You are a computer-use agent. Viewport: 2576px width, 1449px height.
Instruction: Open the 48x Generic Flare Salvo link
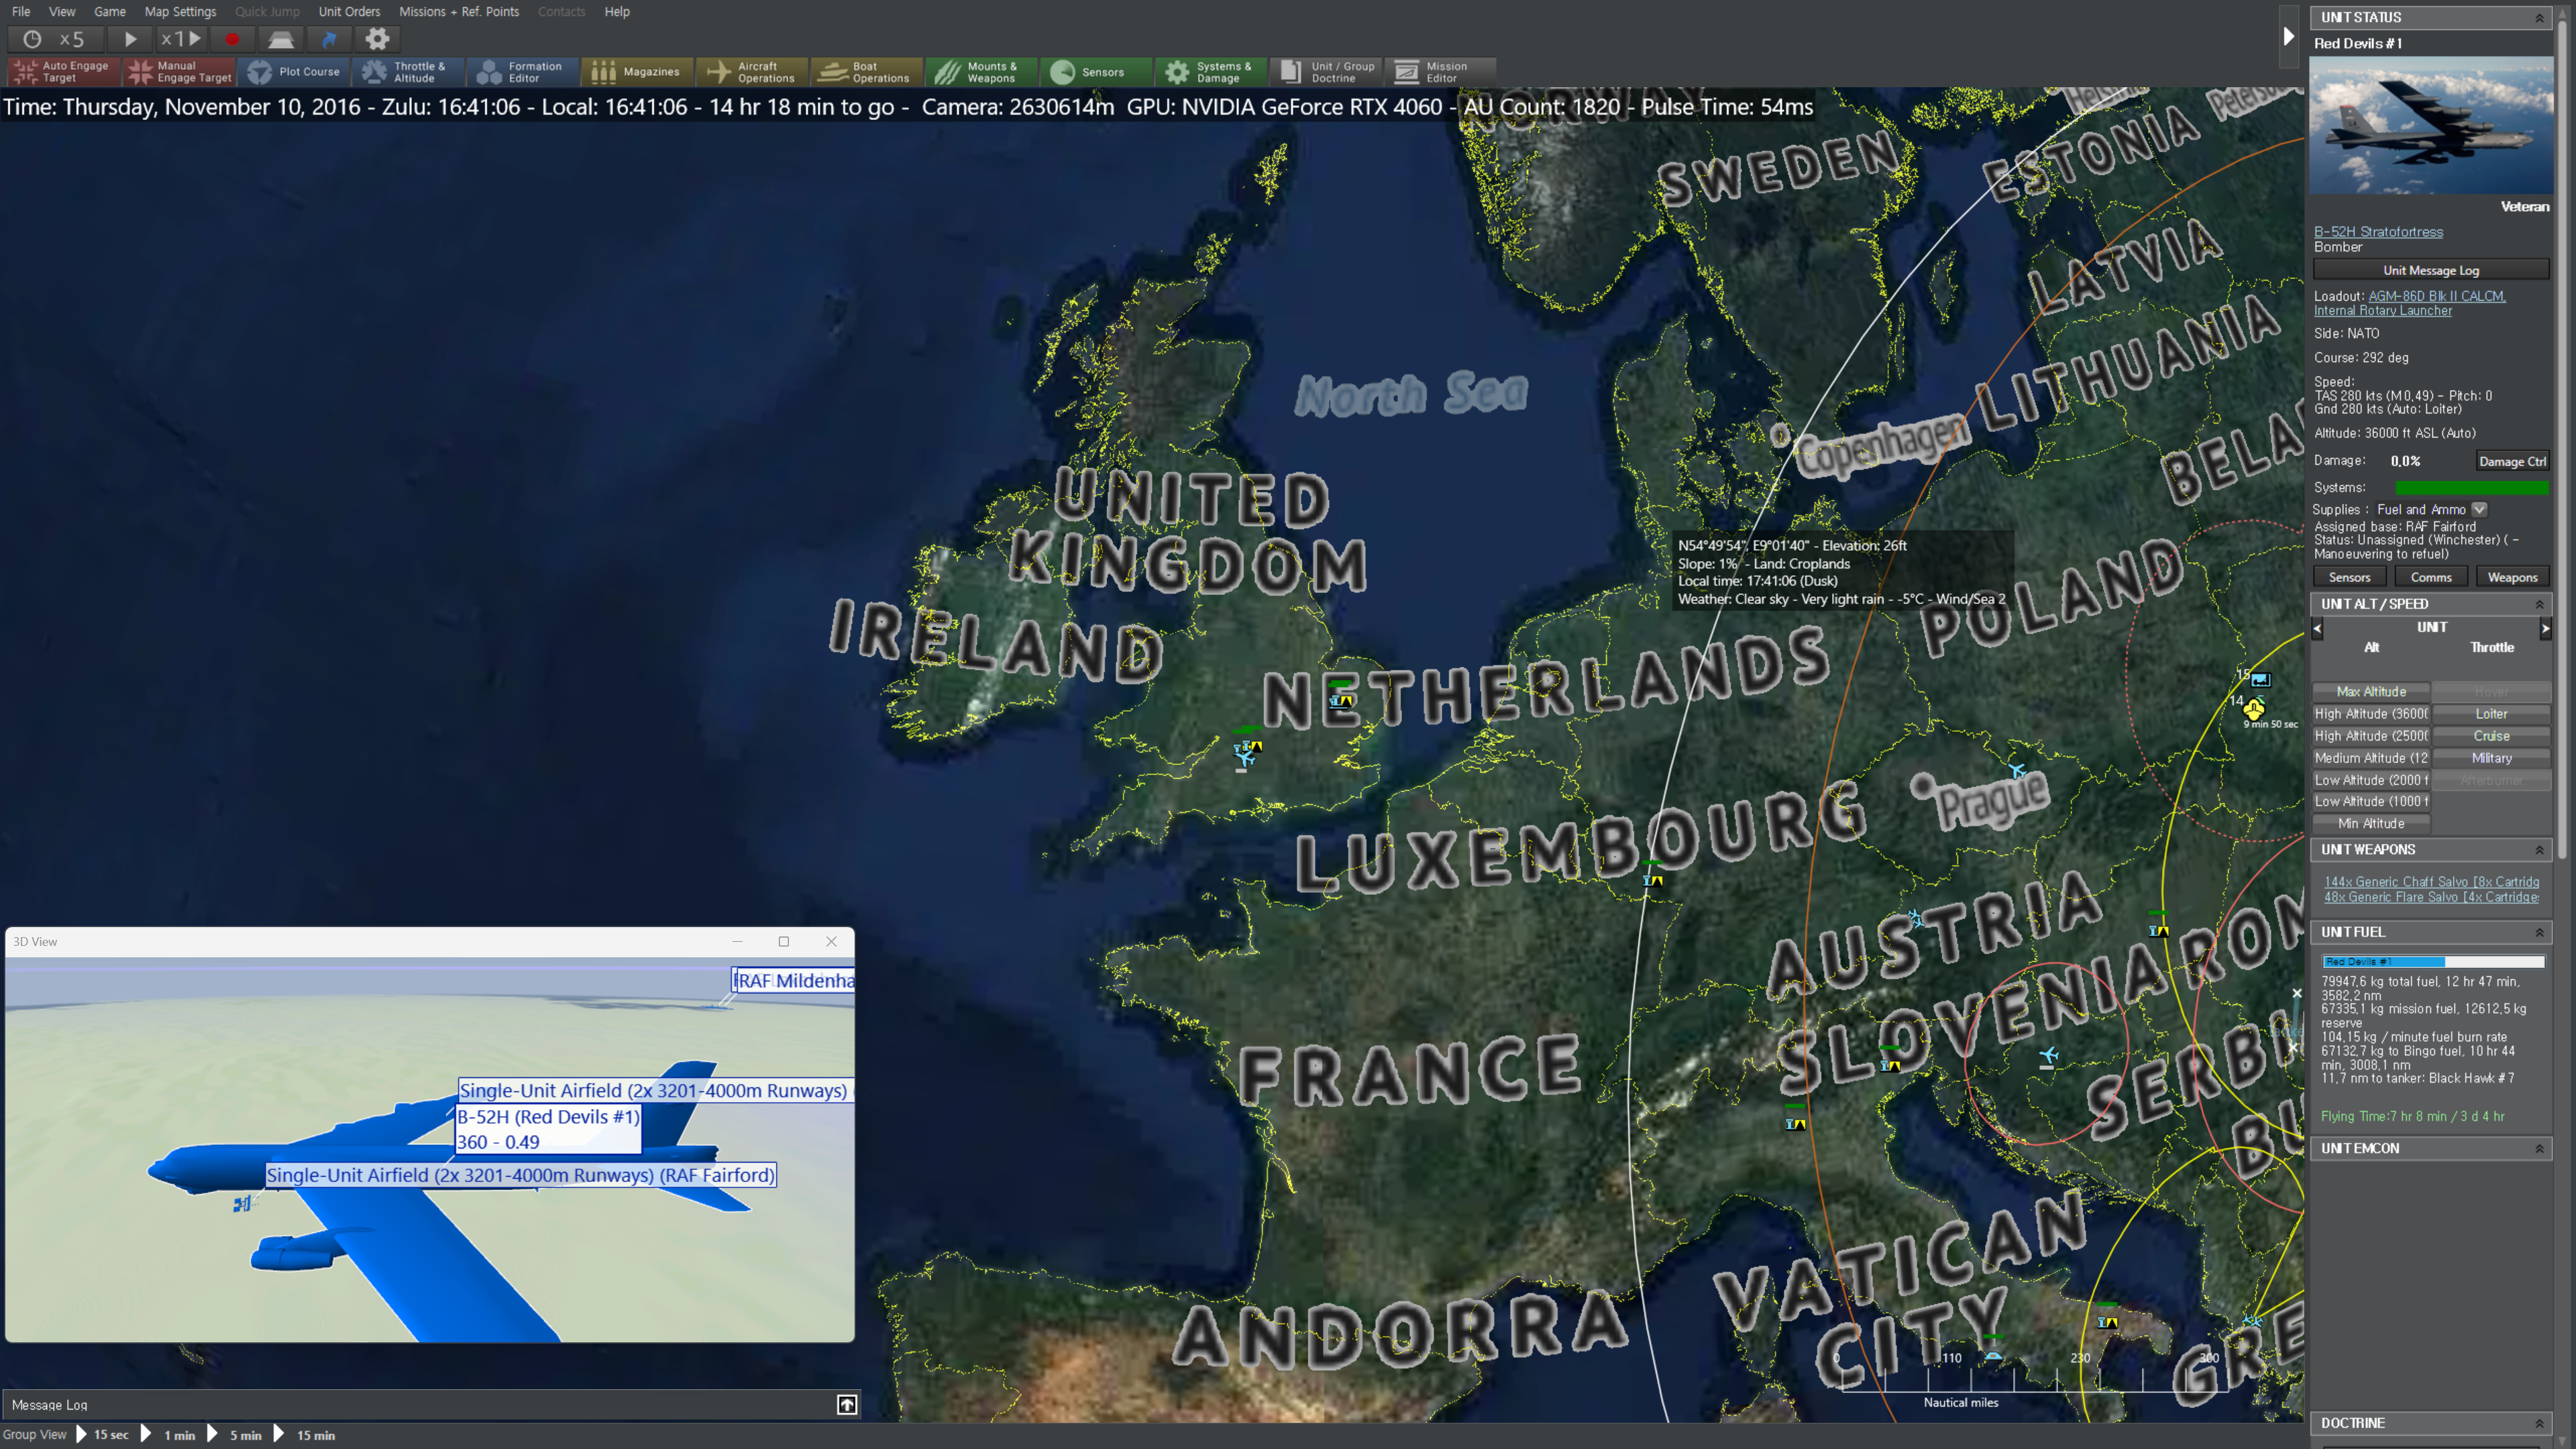point(2431,897)
